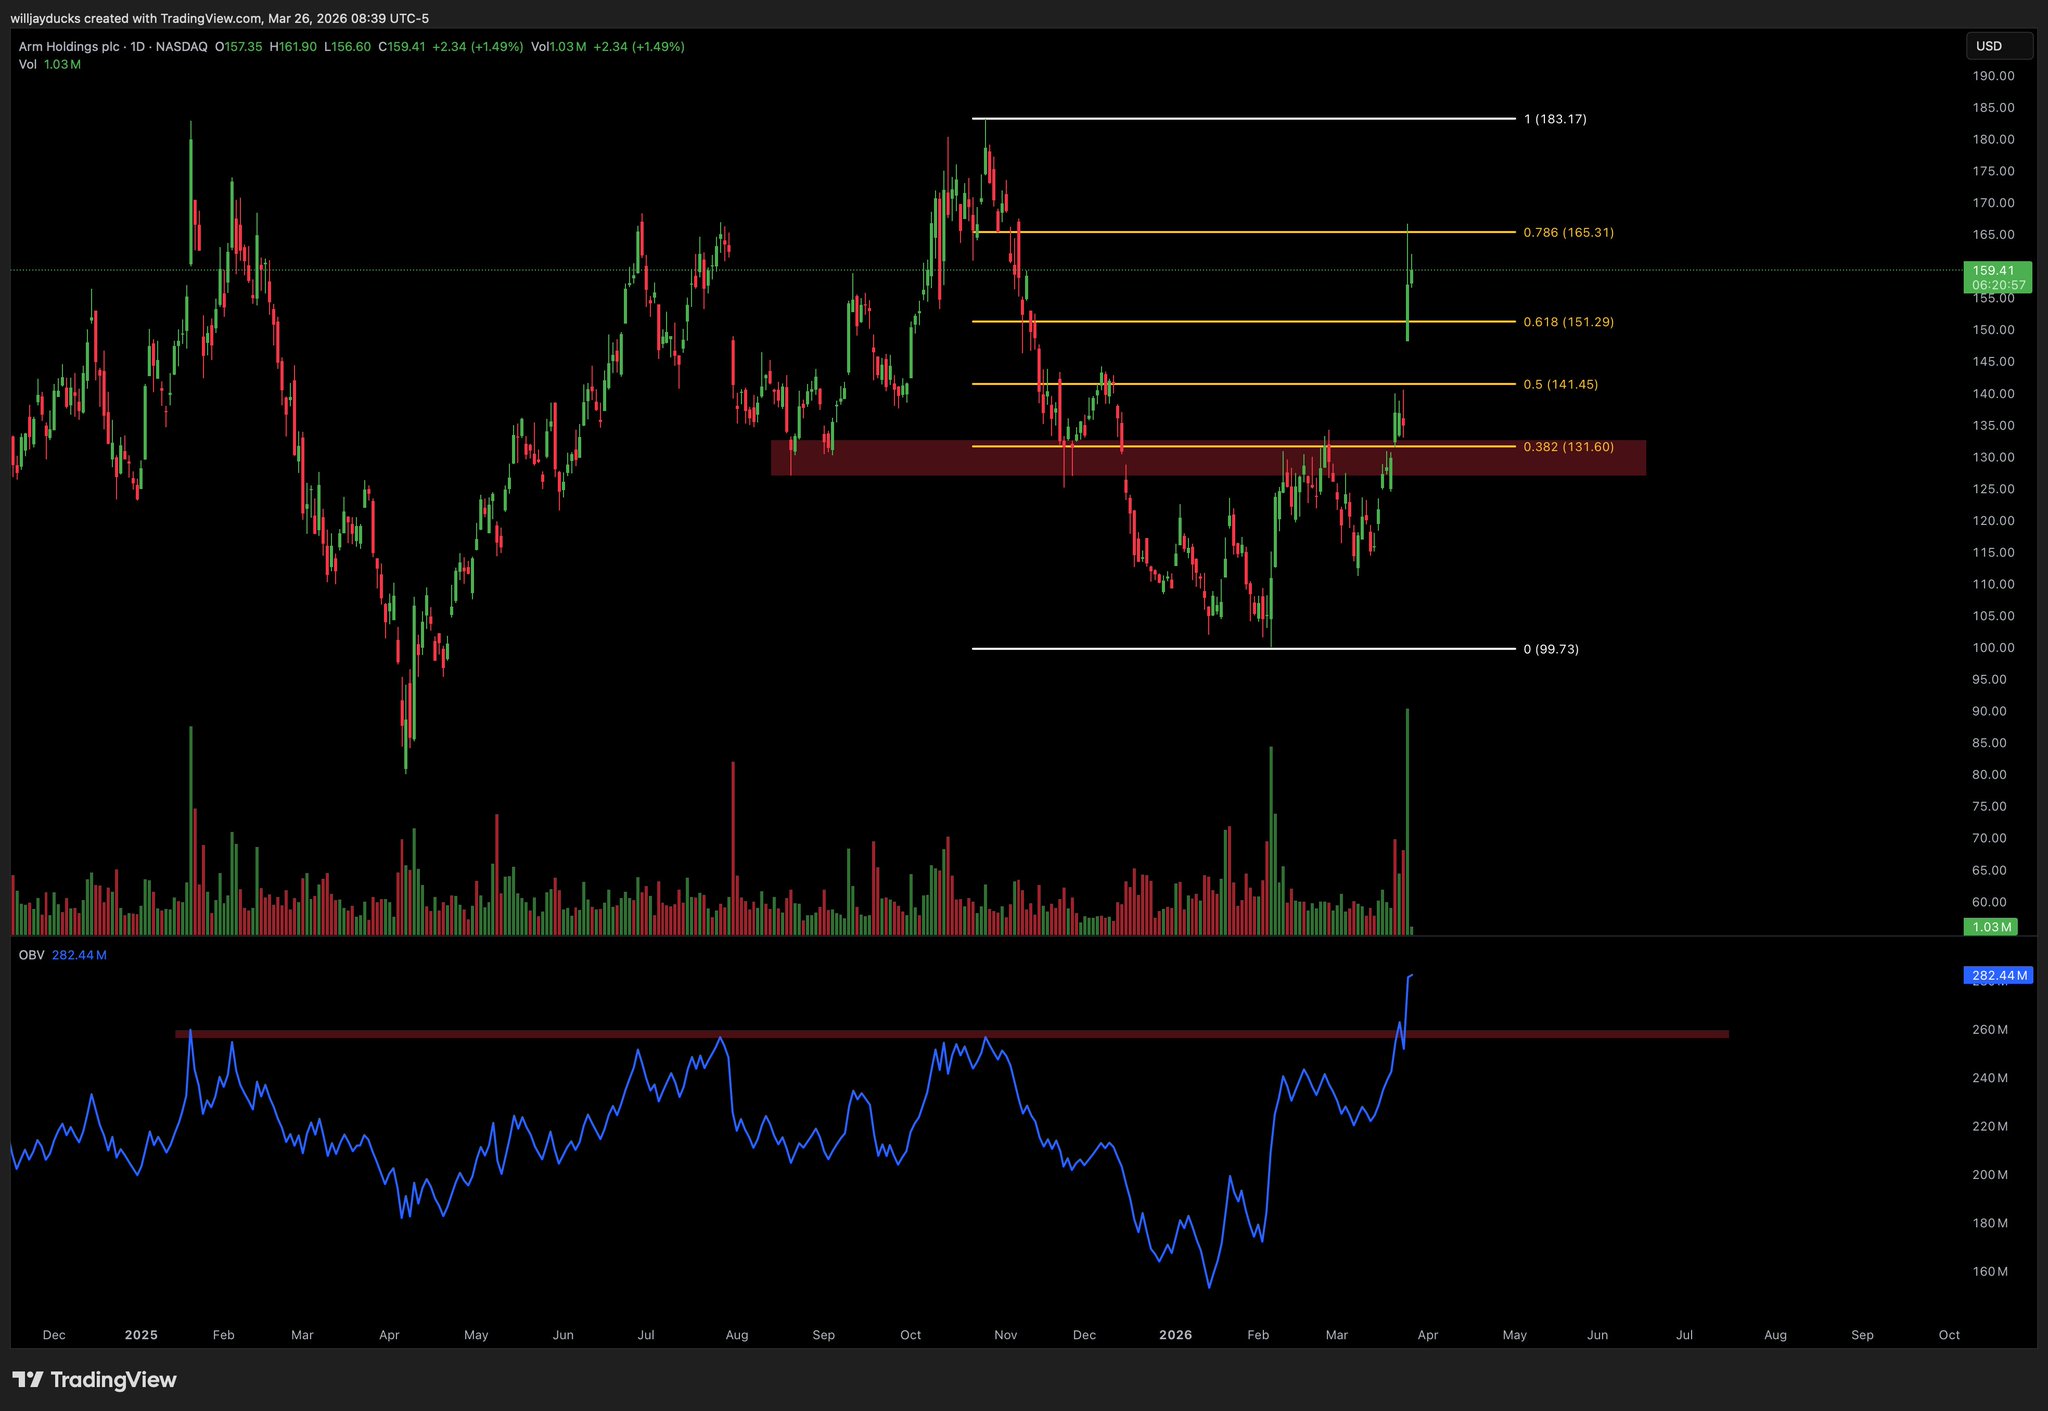Select the 0.5 (141.45) Fibonacci label

point(1560,385)
